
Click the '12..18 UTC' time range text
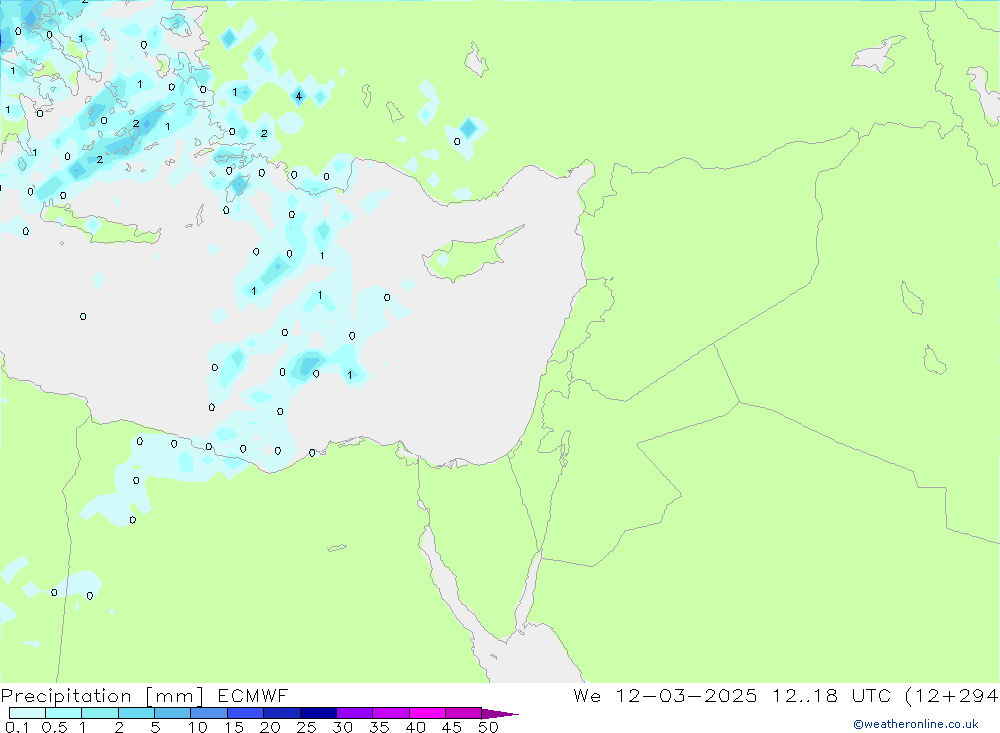[832, 696]
